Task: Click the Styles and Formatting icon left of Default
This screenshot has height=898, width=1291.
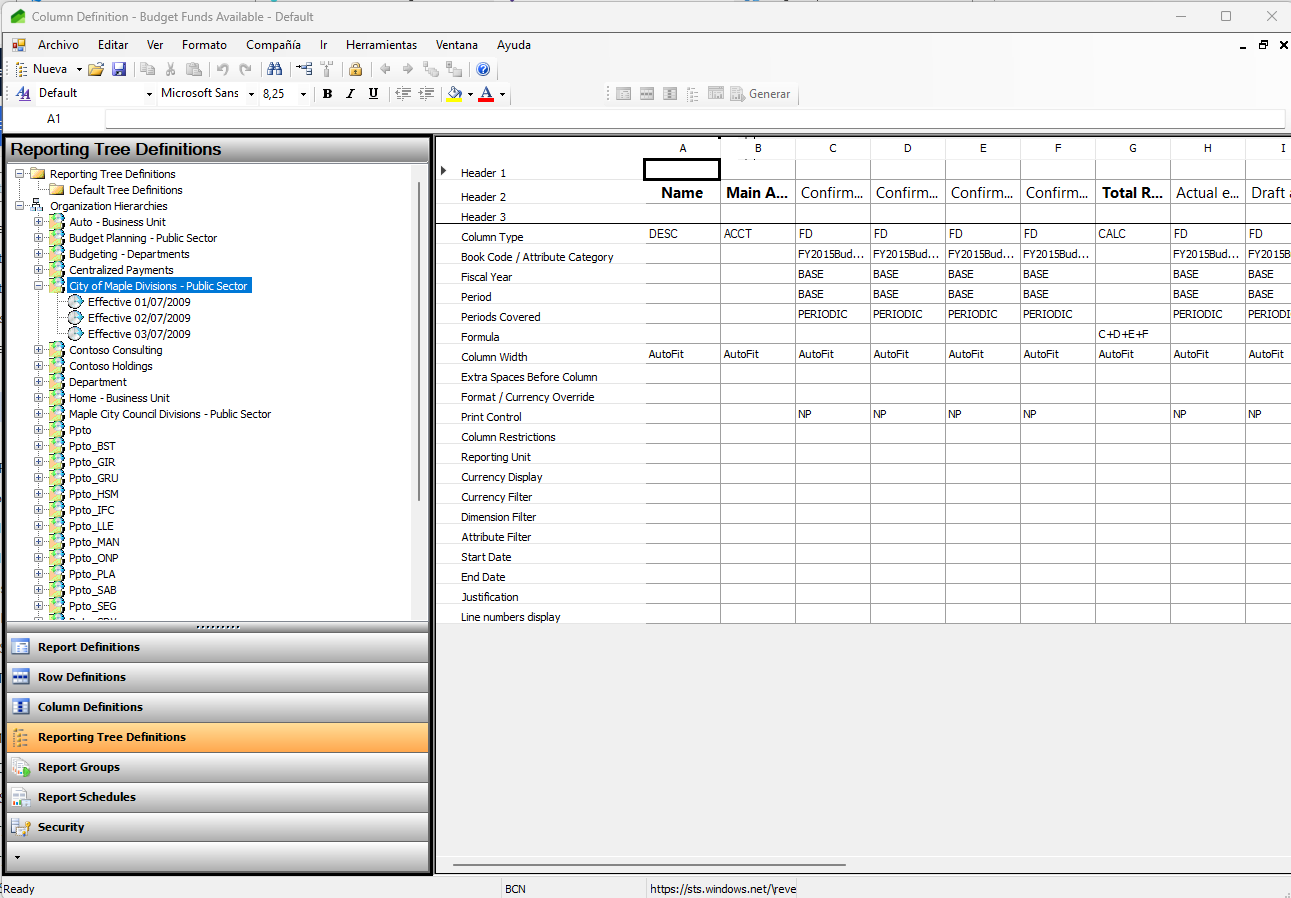Action: point(24,93)
